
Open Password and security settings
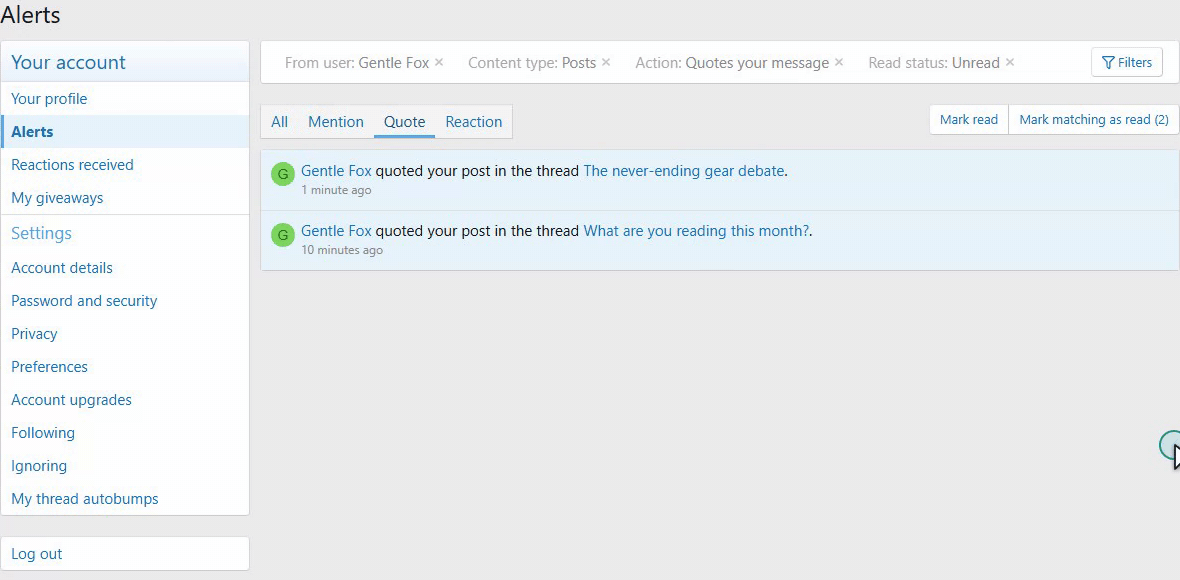pos(125,301)
